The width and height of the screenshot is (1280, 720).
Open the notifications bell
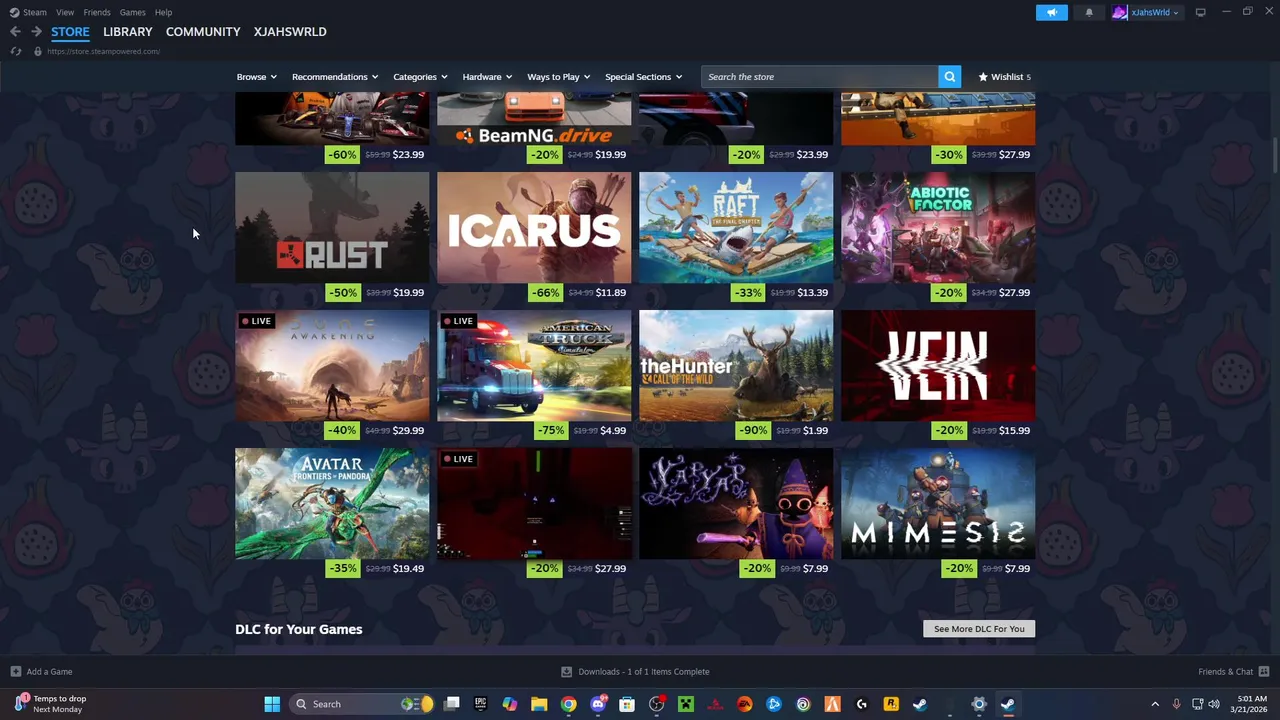click(x=1089, y=12)
